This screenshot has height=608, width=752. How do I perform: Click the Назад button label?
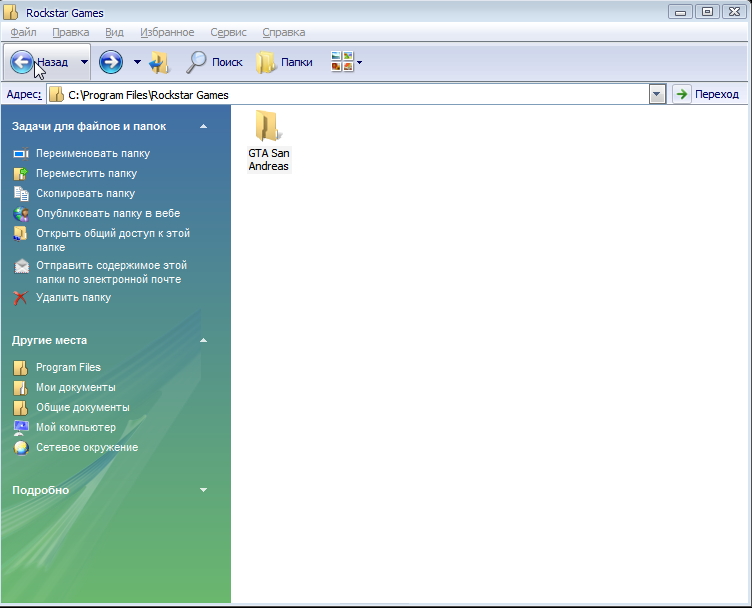(x=52, y=62)
